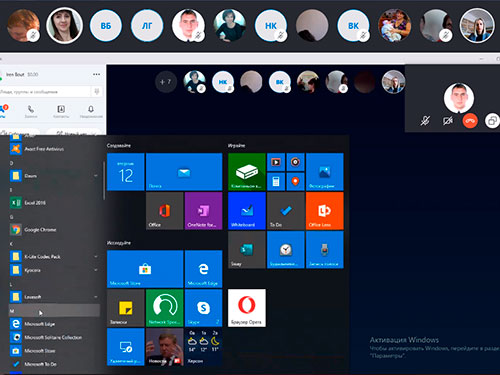Open the dial pad icon beside the search field
The image size is (500, 375).
coord(97,91)
